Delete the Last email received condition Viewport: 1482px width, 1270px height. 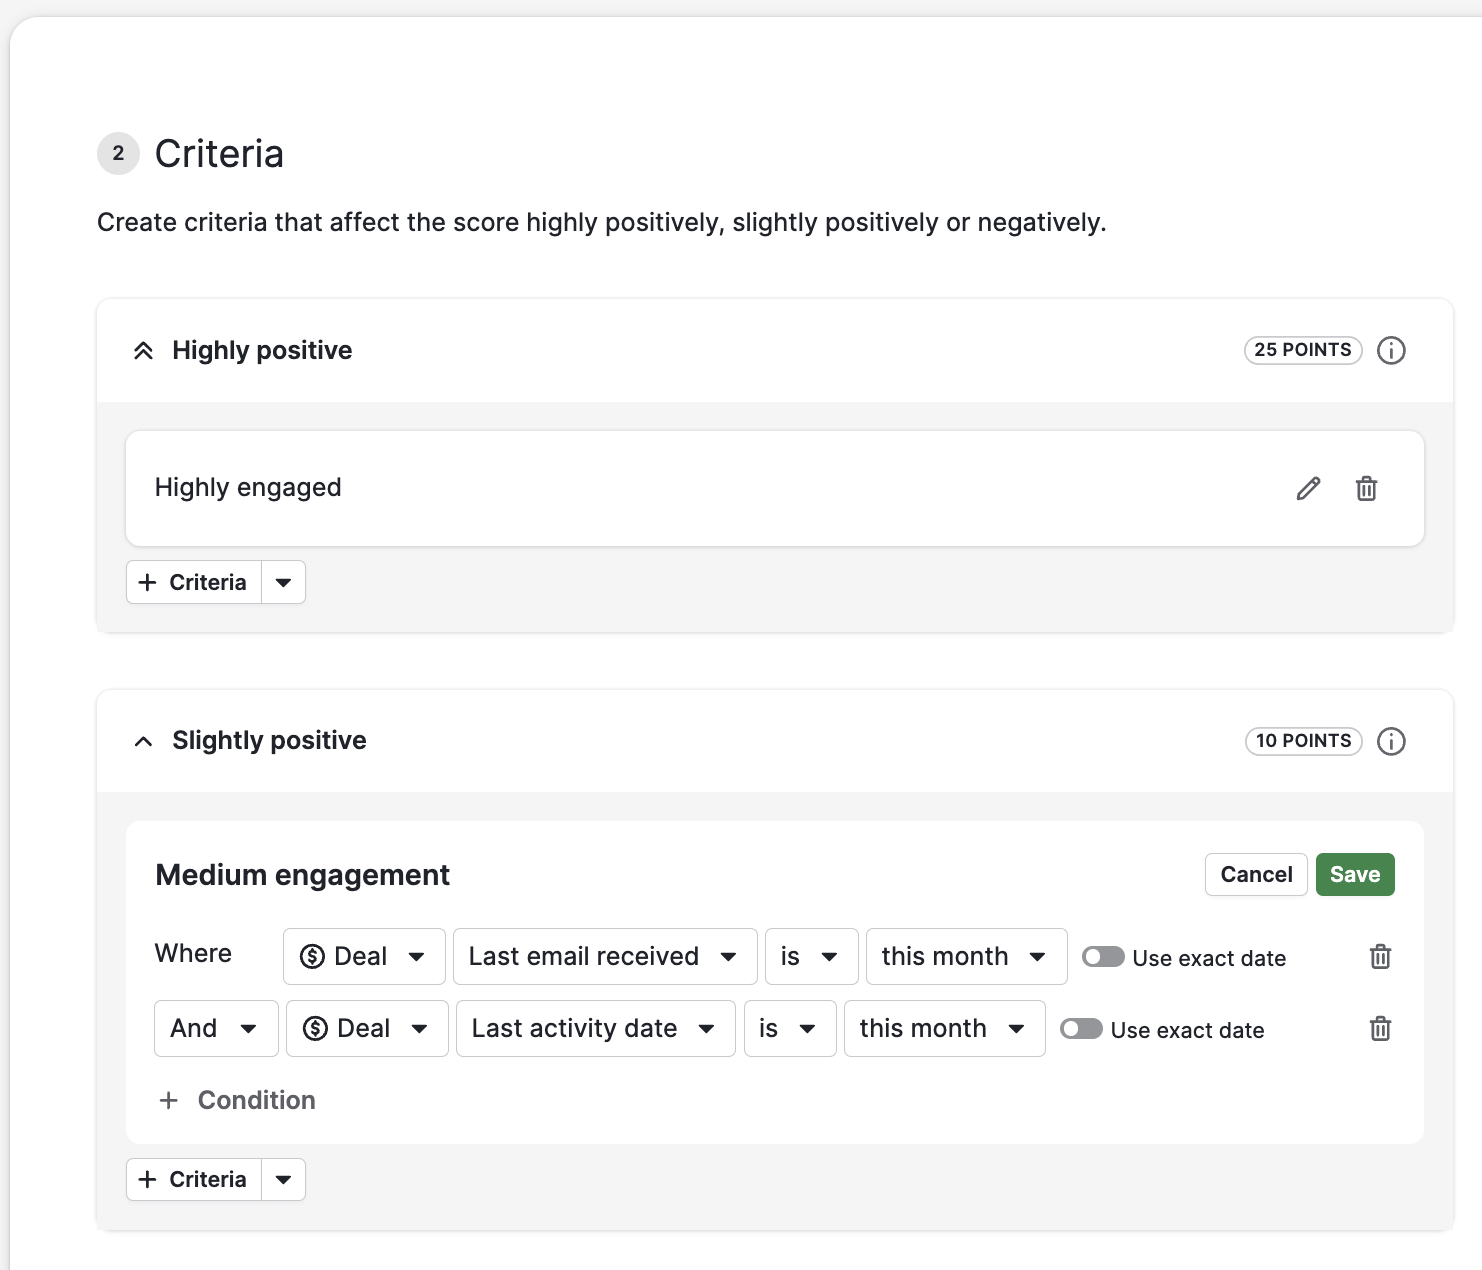[x=1380, y=957]
